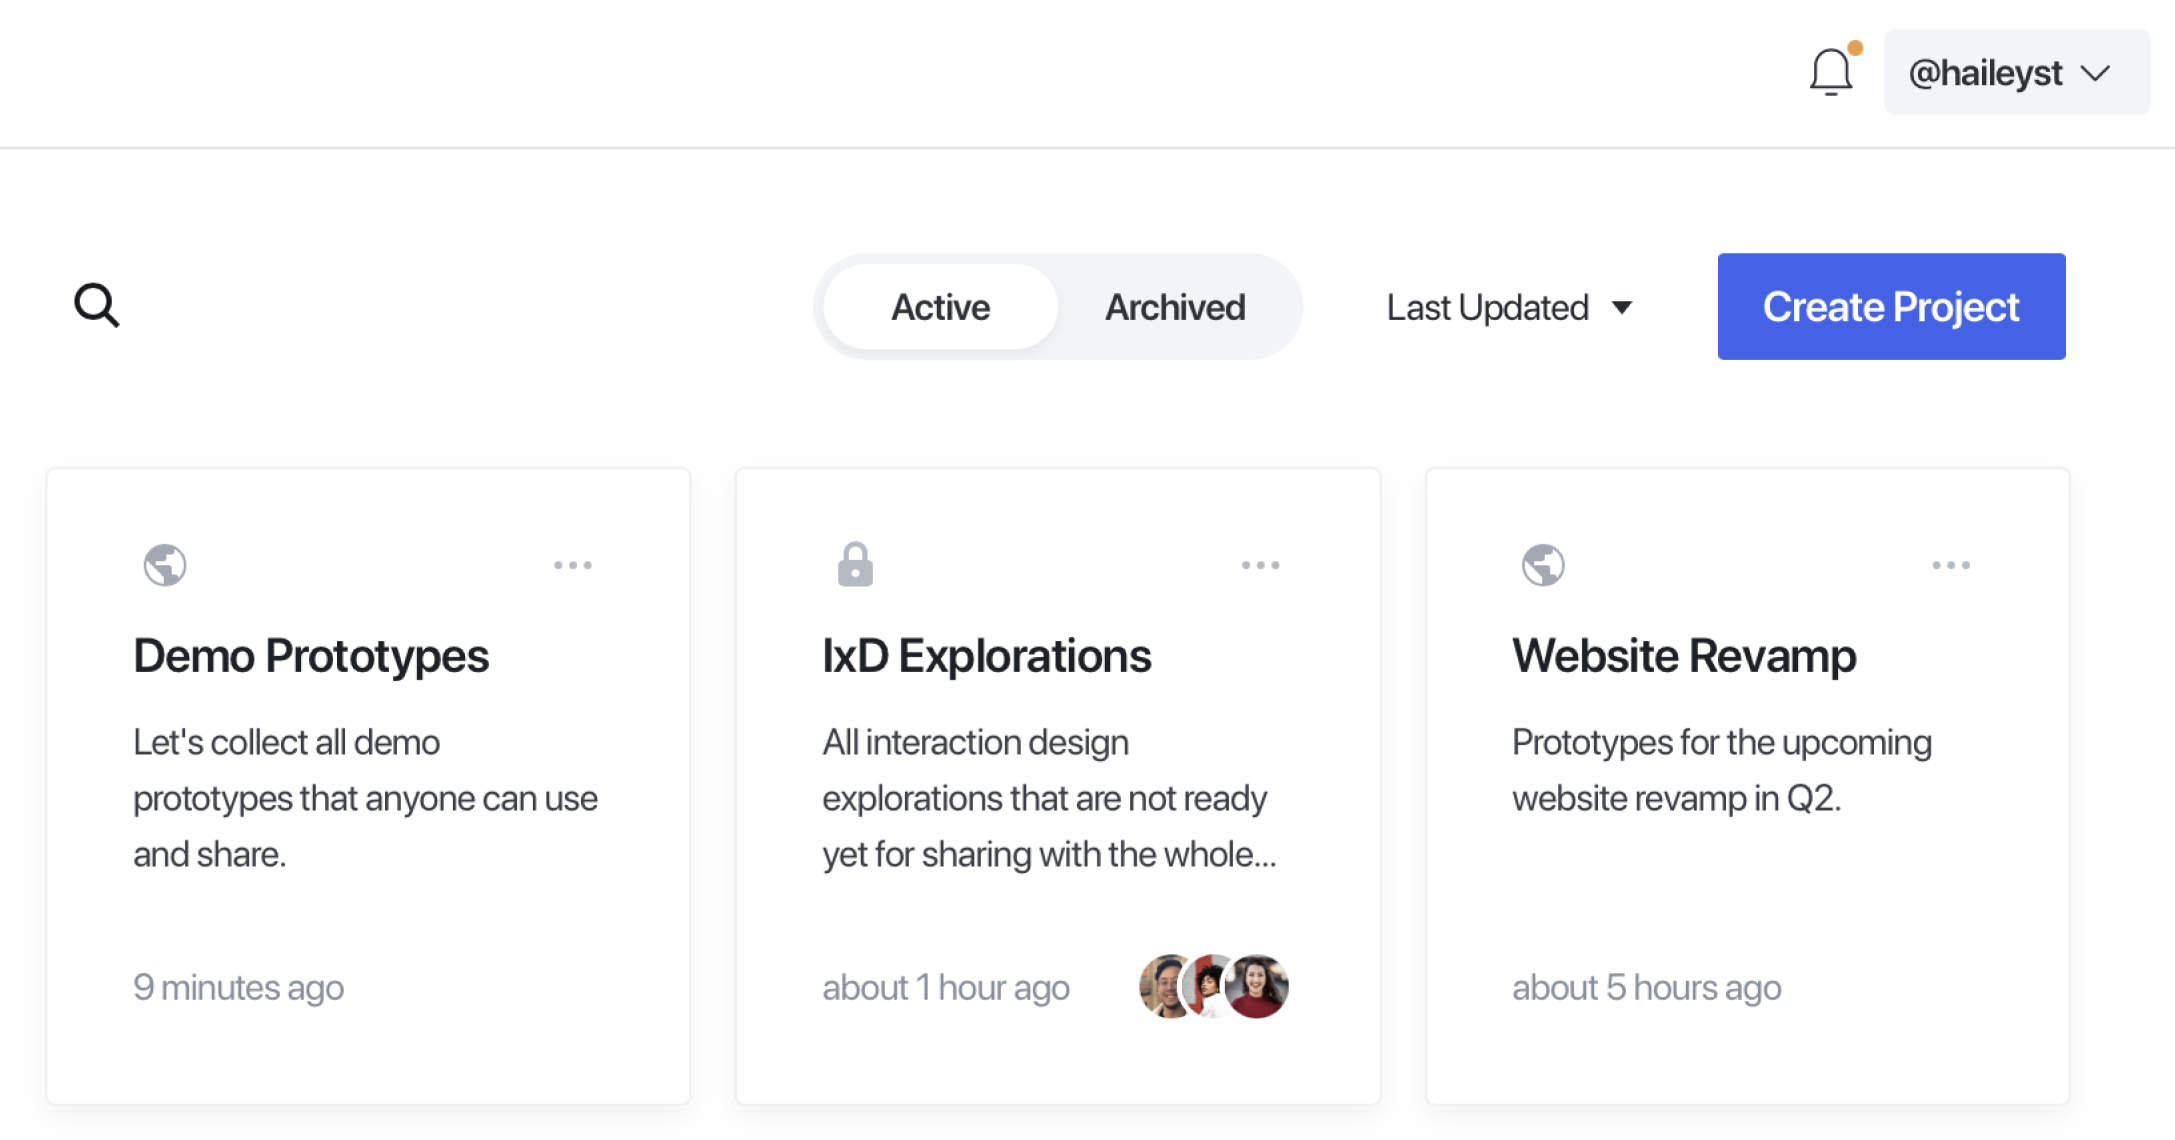The width and height of the screenshot is (2175, 1140).
Task: Open the Website Revamp project title
Action: pos(1684,656)
